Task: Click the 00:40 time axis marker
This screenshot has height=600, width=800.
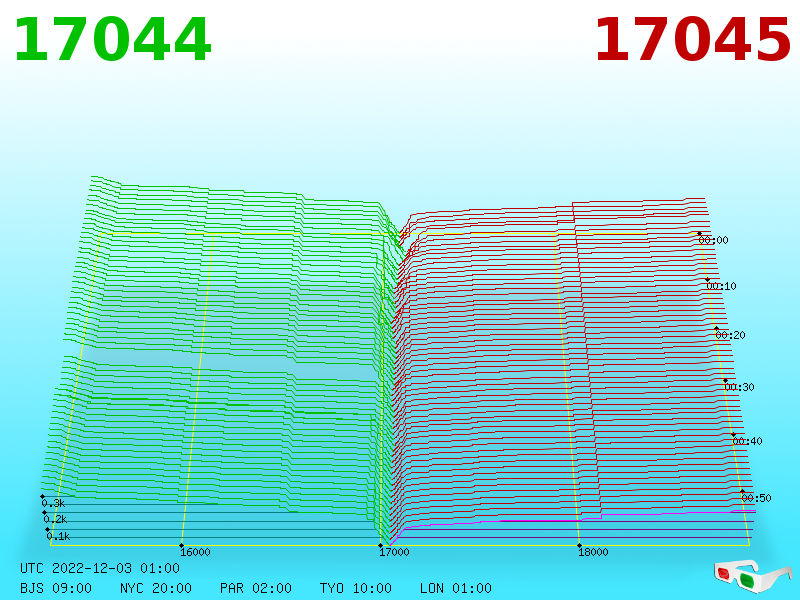Action: pos(747,441)
